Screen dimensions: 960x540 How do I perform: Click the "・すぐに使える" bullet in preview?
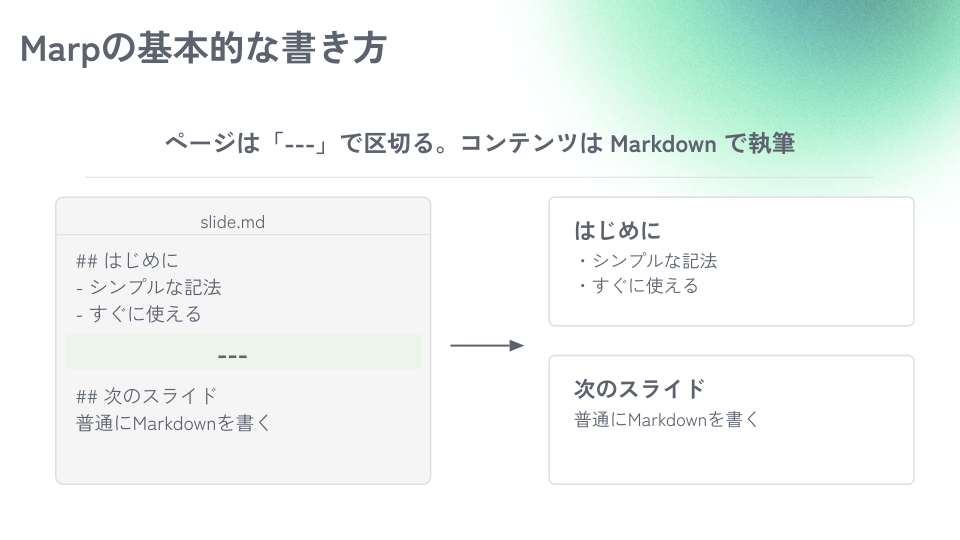coord(636,286)
